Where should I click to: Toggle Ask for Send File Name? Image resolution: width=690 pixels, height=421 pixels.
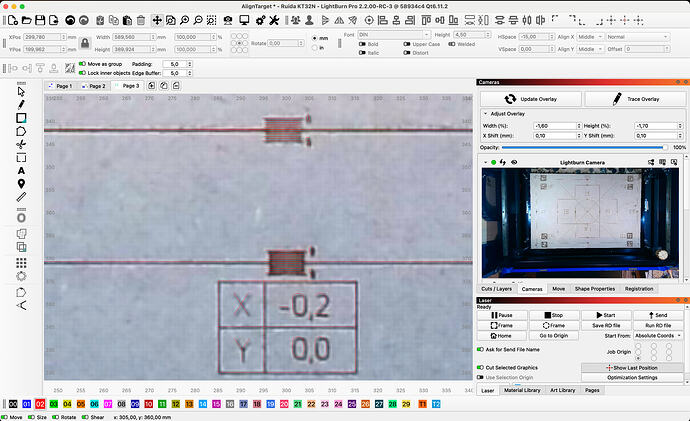(x=480, y=349)
